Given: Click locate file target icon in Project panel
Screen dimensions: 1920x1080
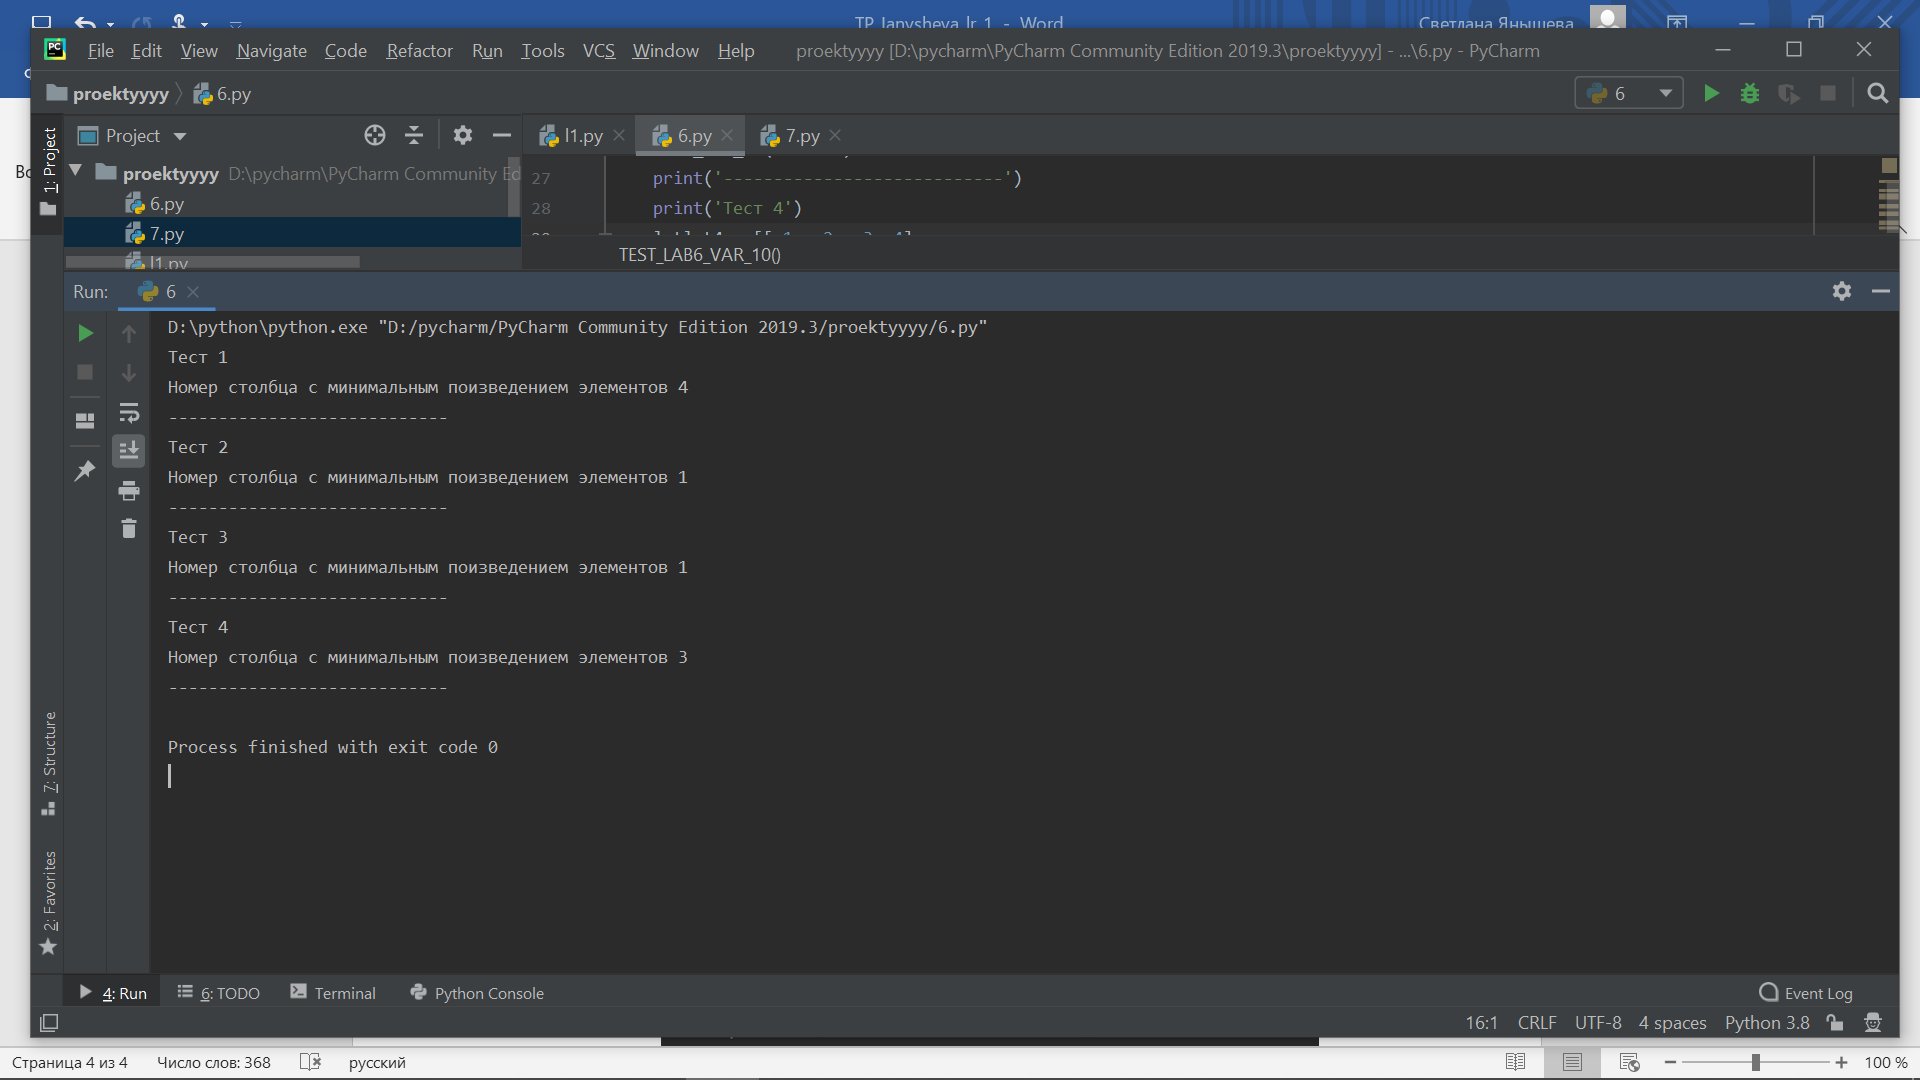Looking at the screenshot, I should 375,135.
